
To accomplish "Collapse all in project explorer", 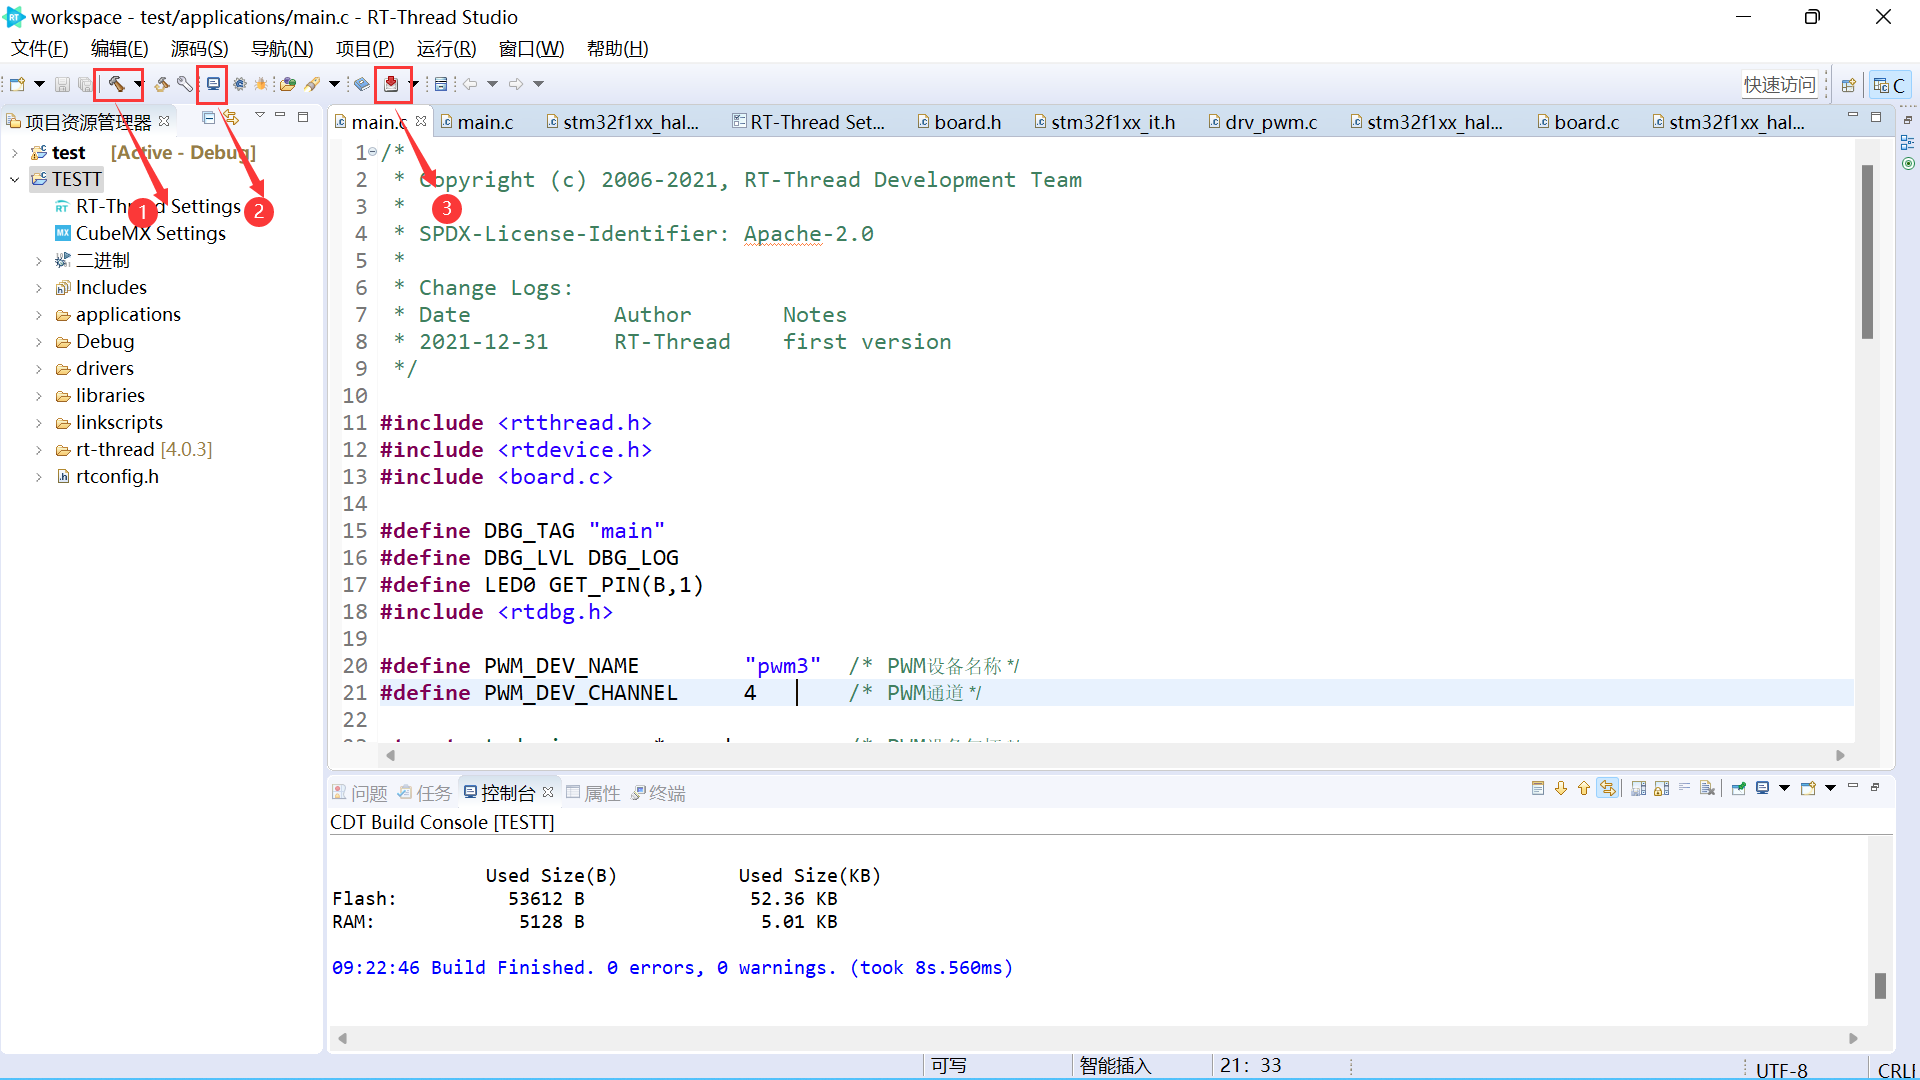I will coord(208,118).
